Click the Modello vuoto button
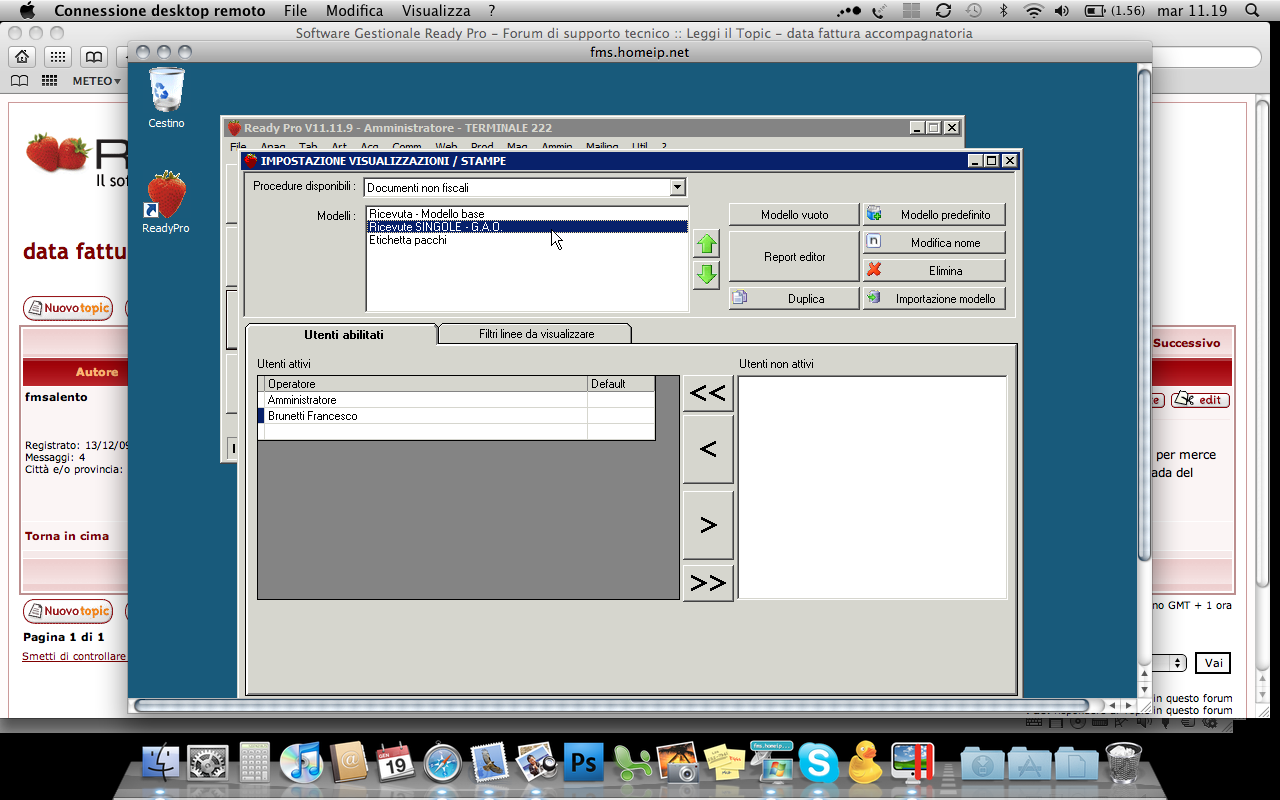The image size is (1280, 800). (x=794, y=215)
